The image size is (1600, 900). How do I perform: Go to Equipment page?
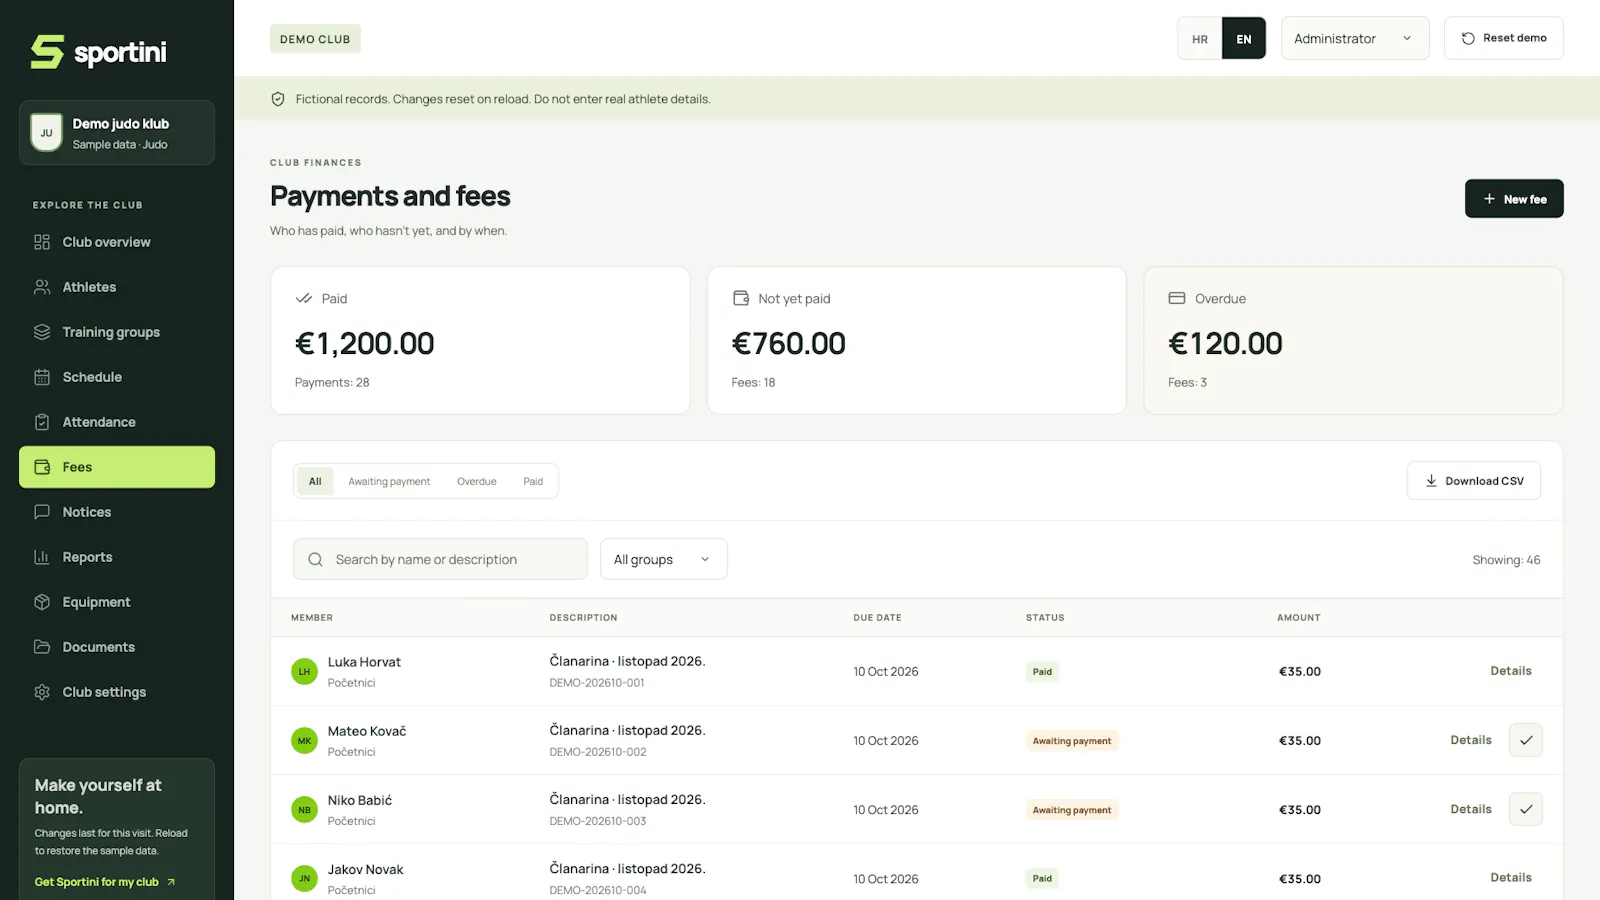(117, 602)
